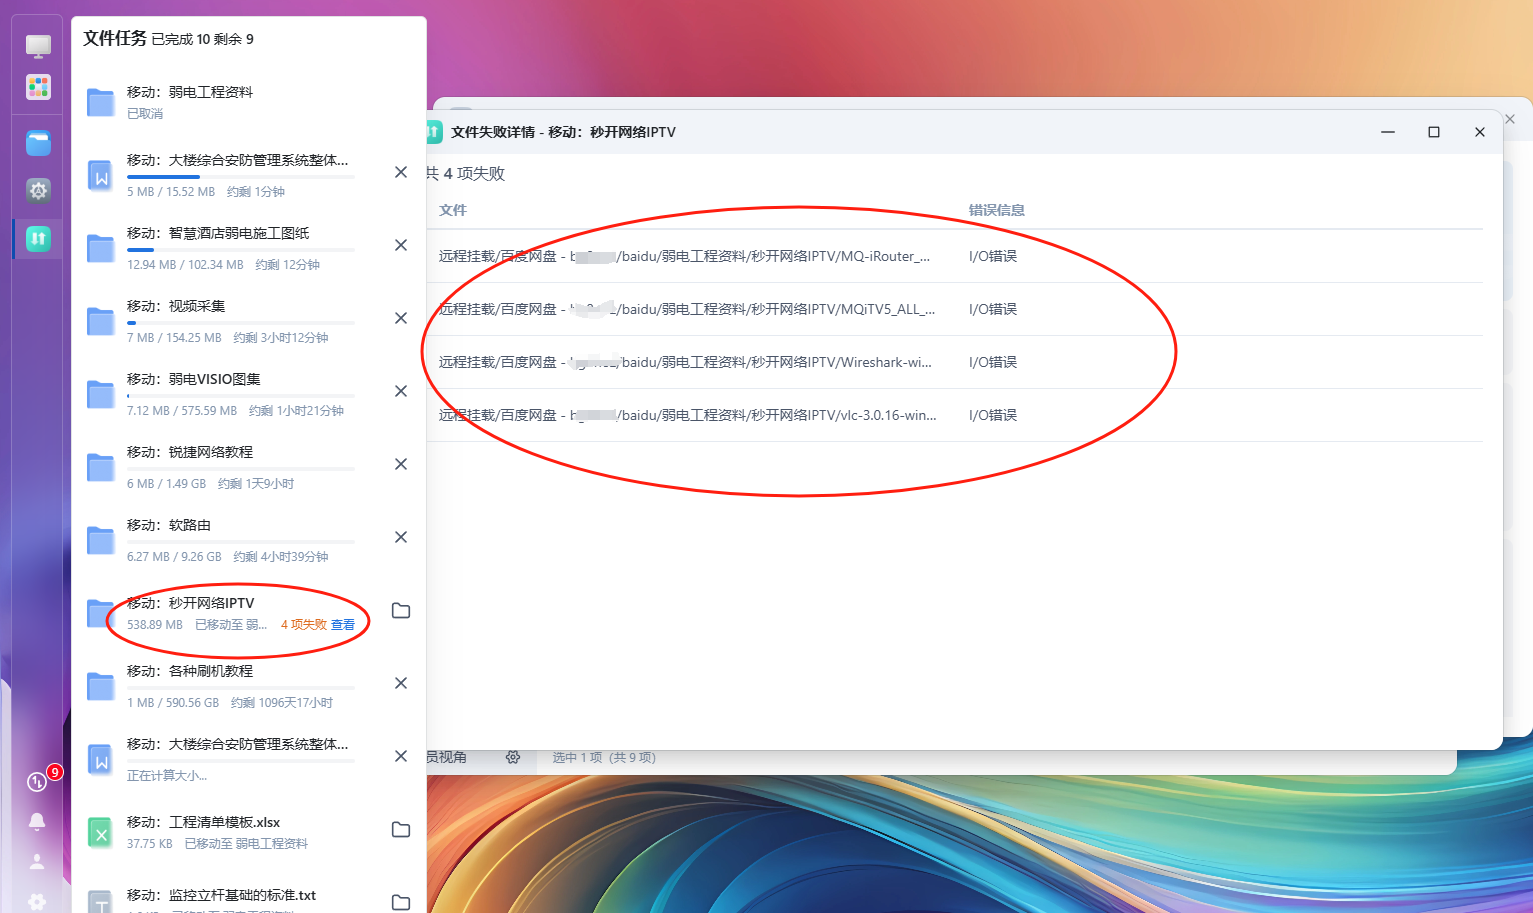Cancel the 软路由 move task
Image resolution: width=1533 pixels, height=913 pixels.
click(401, 537)
